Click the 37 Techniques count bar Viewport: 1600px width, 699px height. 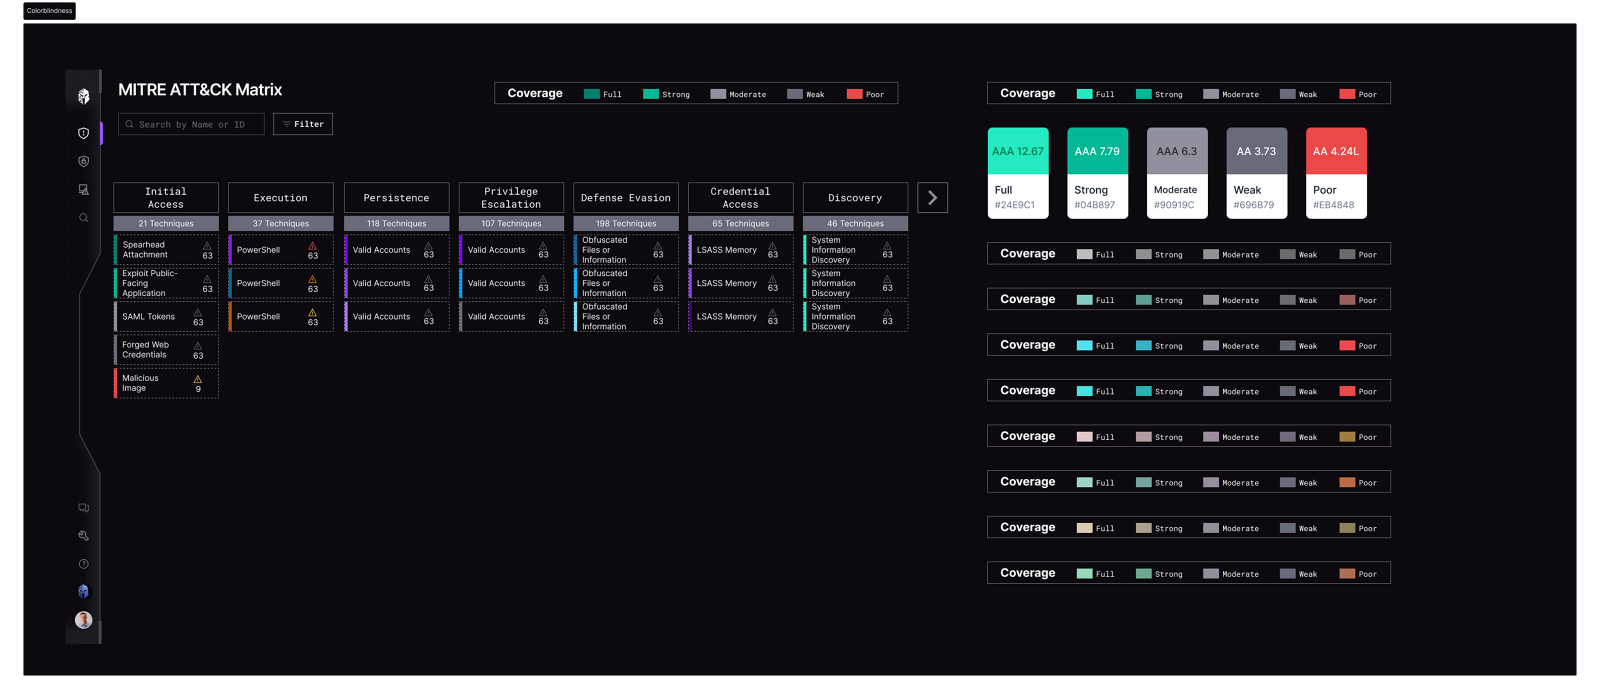(x=281, y=224)
